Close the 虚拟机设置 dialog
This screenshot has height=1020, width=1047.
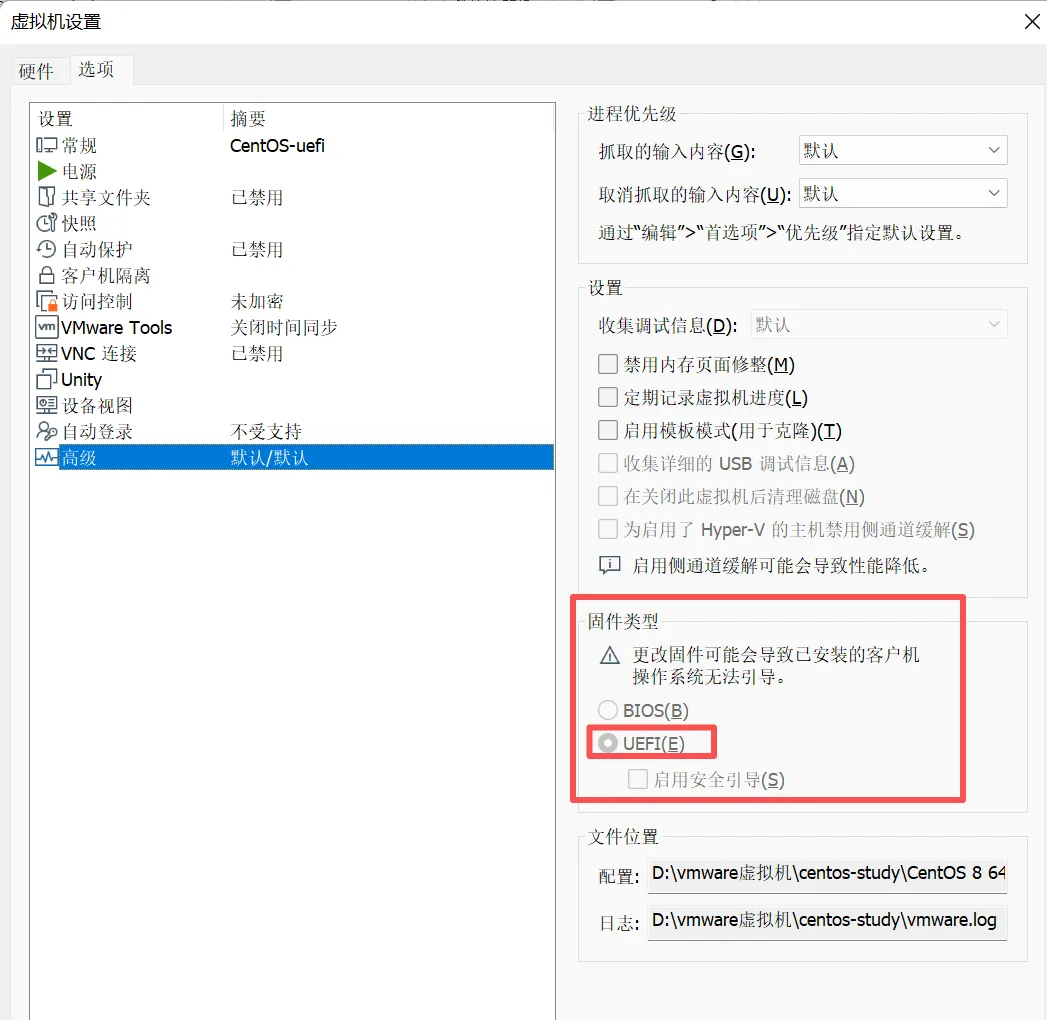[x=1032, y=22]
